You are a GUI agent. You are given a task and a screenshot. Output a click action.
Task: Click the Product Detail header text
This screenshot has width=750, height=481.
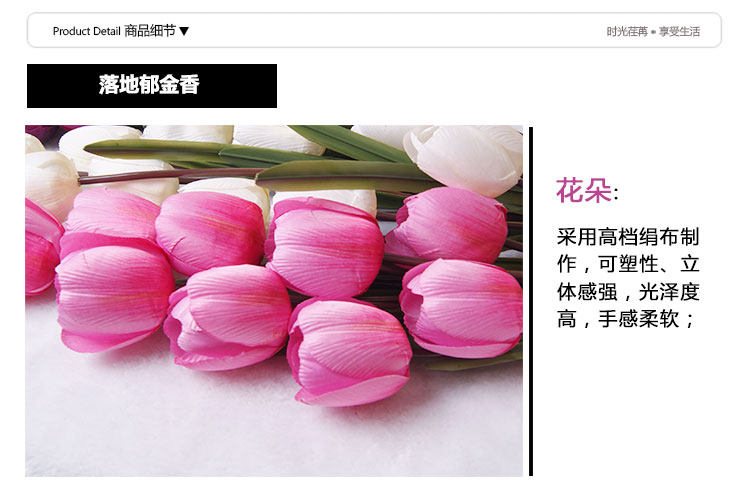(x=87, y=31)
